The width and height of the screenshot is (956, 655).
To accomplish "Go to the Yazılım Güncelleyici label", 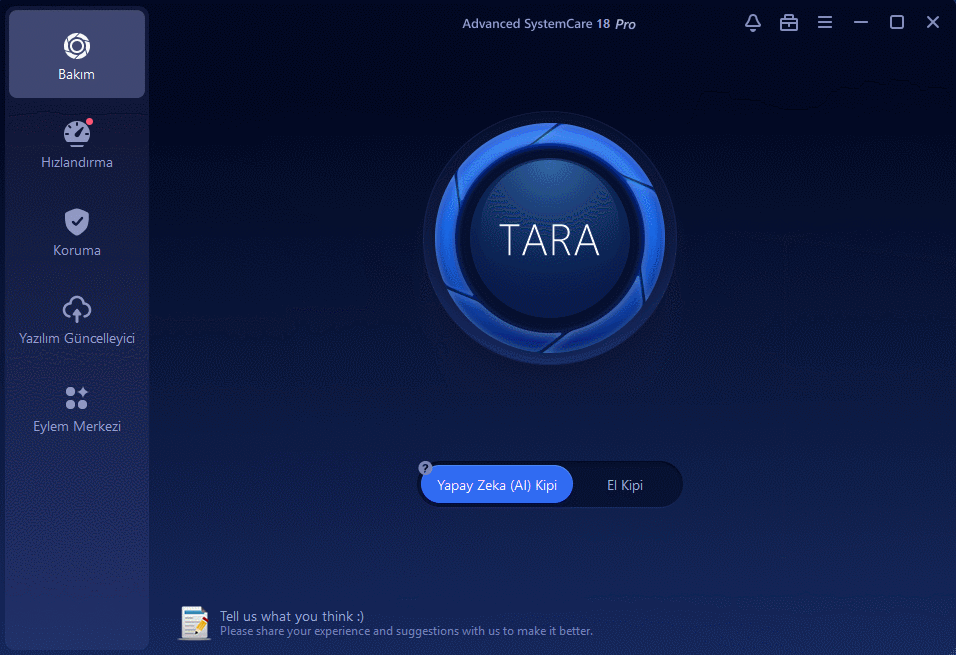I will (x=77, y=338).
